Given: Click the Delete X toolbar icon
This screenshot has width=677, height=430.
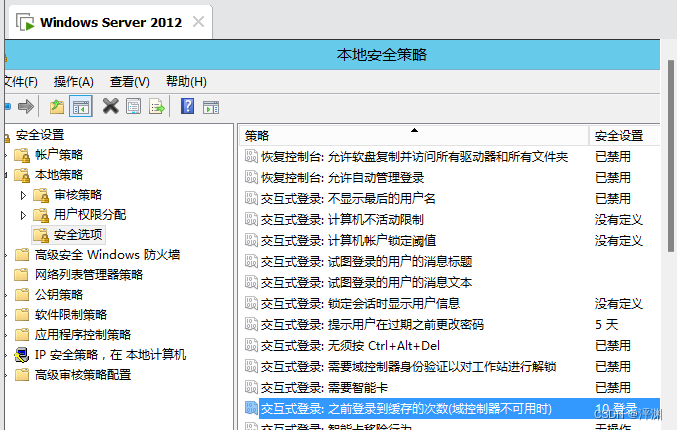Looking at the screenshot, I should pyautogui.click(x=111, y=106).
